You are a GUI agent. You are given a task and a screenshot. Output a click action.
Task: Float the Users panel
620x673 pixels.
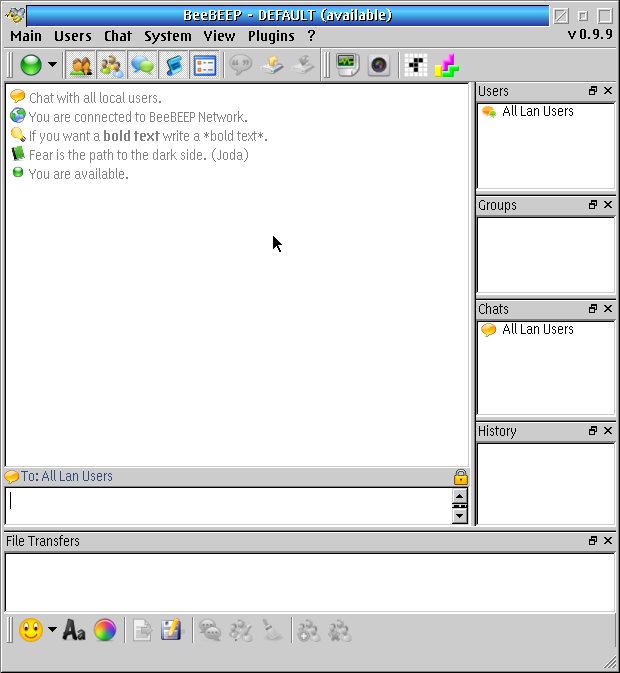(x=593, y=91)
